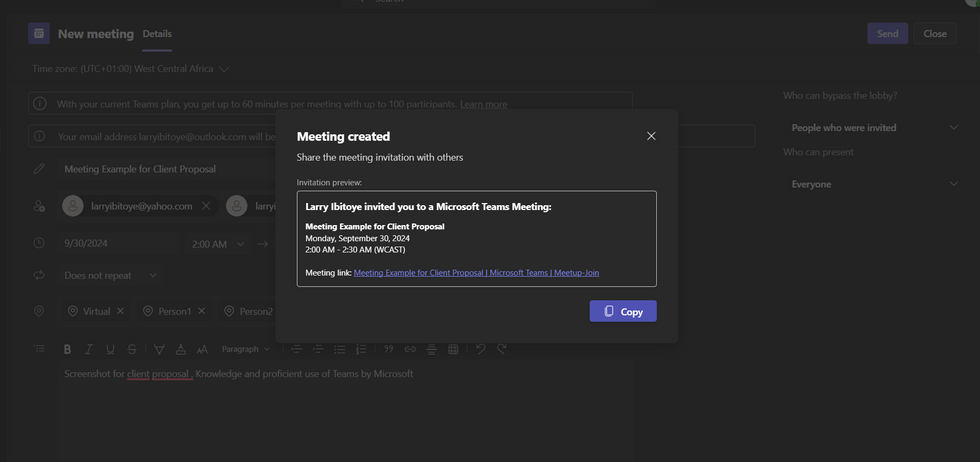The height and width of the screenshot is (462, 980).
Task: Open the 2:00 AM start time dropdown
Action: pos(218,244)
